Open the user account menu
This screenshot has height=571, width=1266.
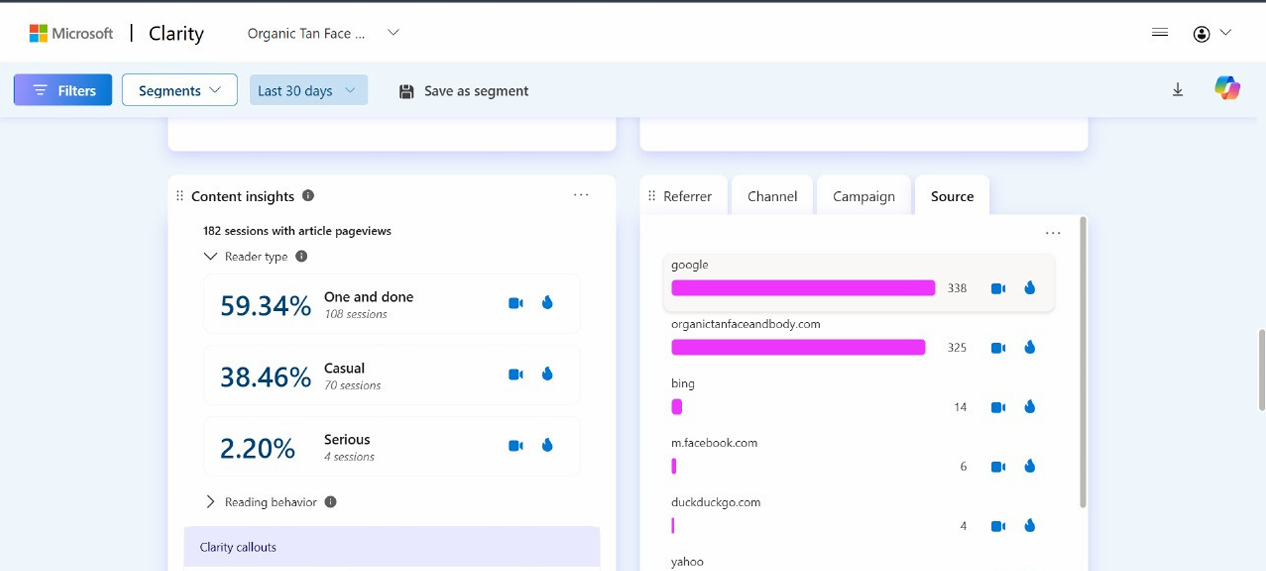[x=1212, y=33]
